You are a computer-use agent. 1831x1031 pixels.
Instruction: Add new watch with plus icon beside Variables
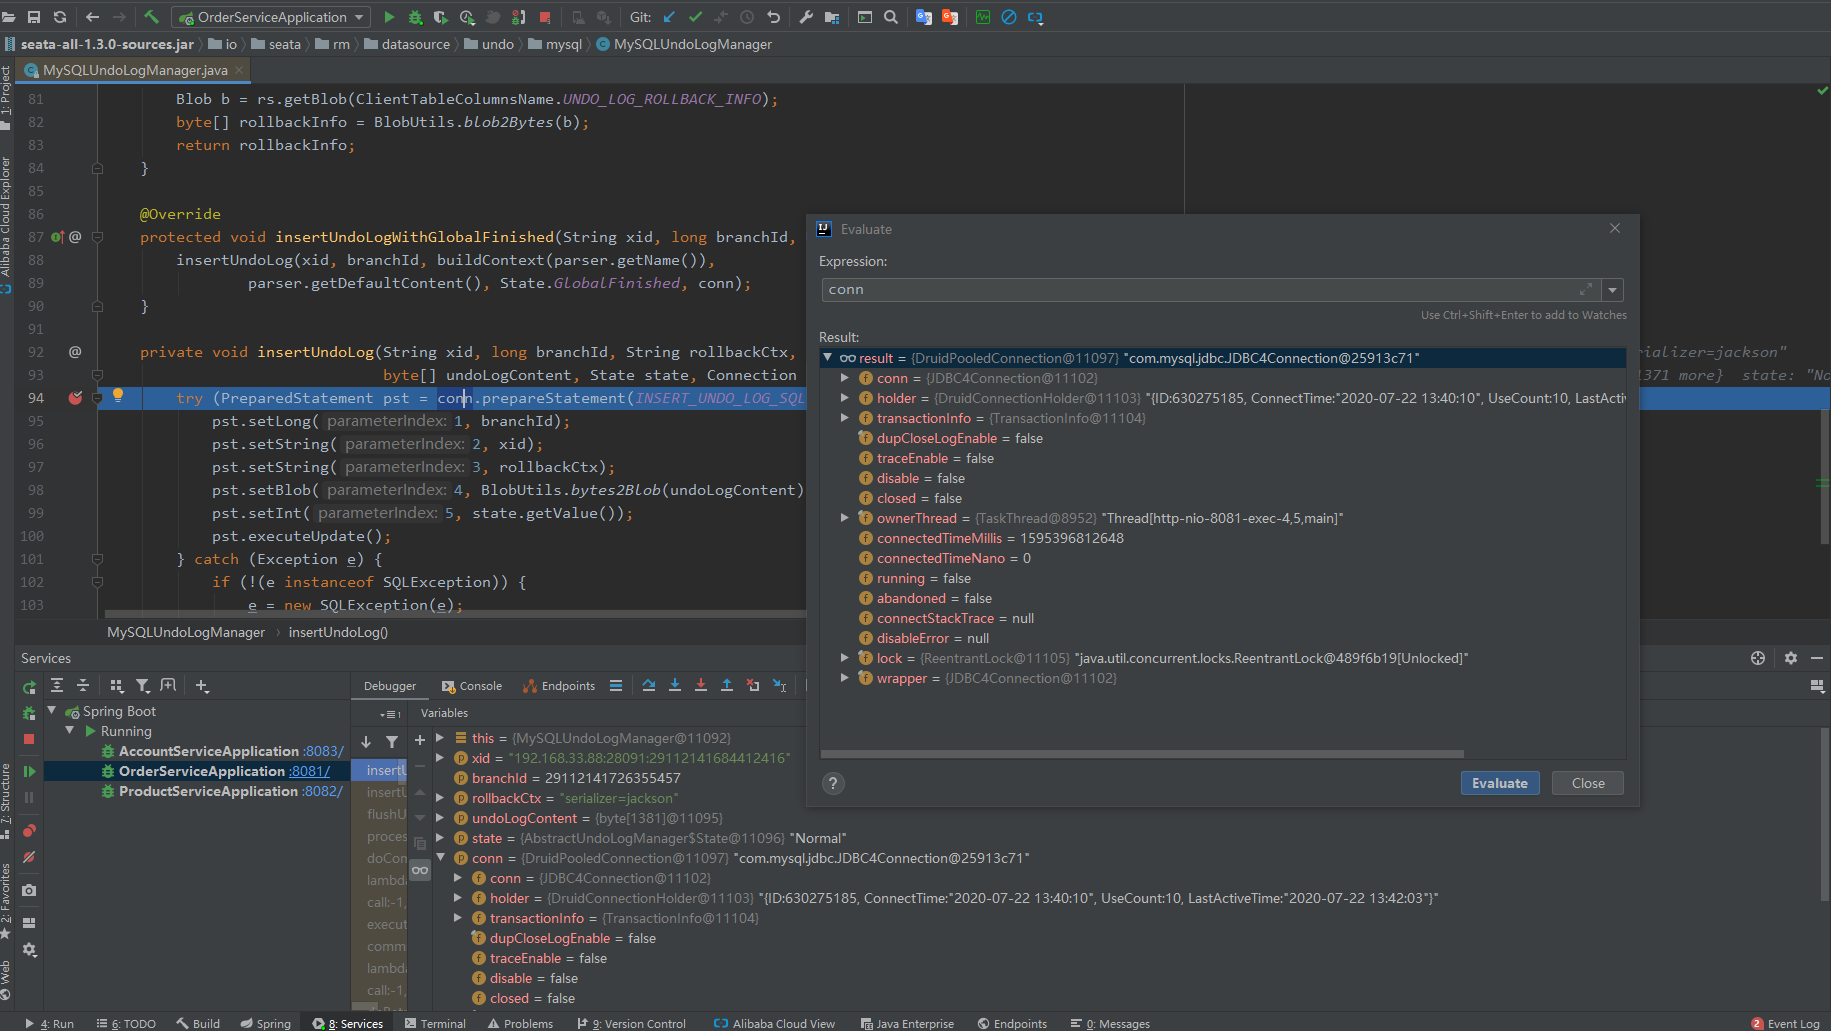[420, 740]
